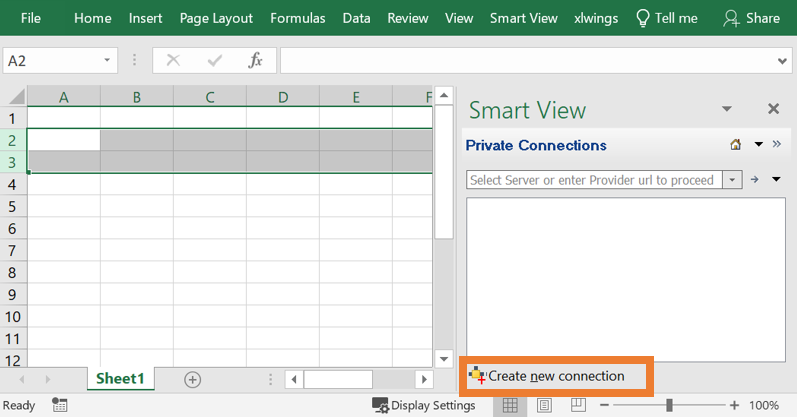Open Smart View task pane options arrow
This screenshot has height=420, width=797.
(727, 109)
